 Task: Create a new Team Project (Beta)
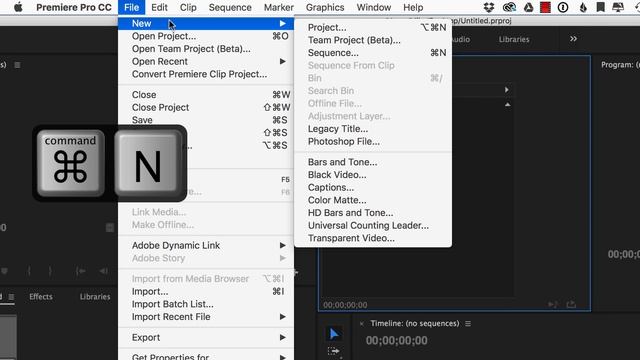[x=373, y=40]
